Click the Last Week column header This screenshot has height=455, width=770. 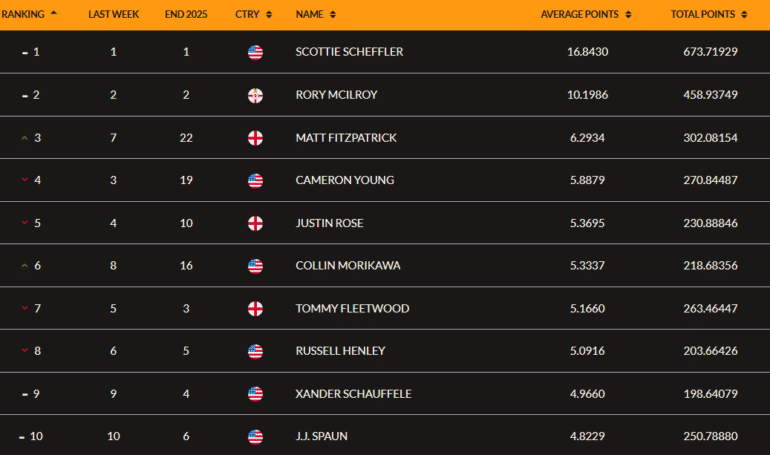(x=113, y=15)
